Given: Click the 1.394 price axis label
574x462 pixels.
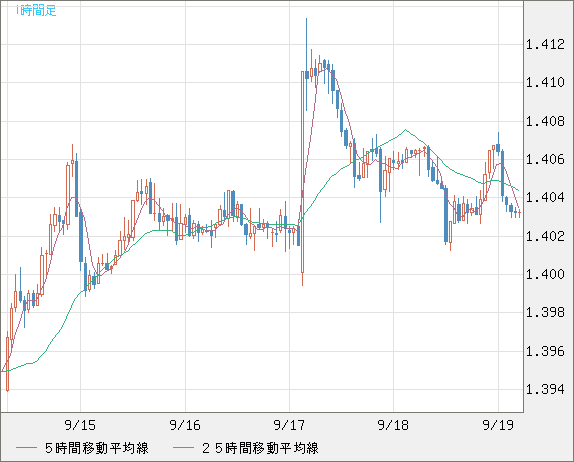Looking at the screenshot, I should [545, 390].
